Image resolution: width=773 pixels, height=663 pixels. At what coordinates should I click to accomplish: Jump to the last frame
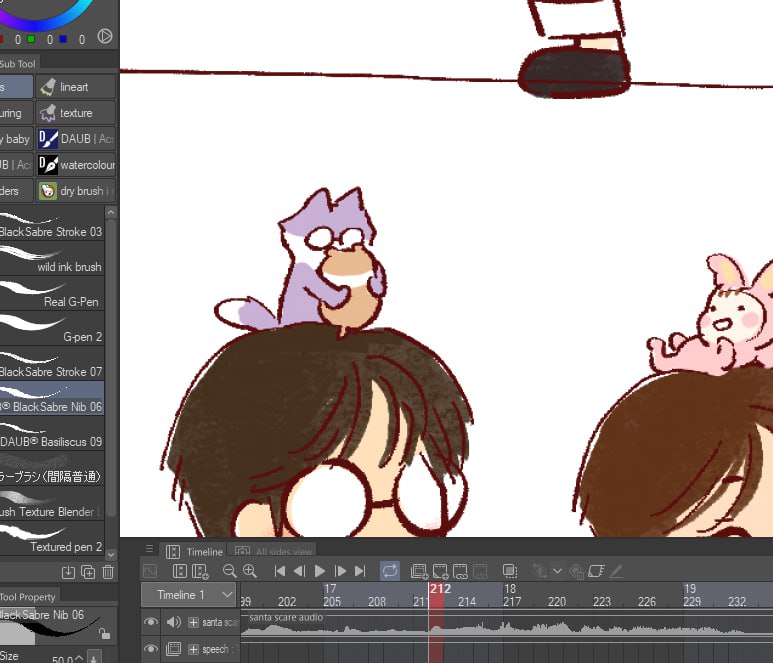[360, 571]
